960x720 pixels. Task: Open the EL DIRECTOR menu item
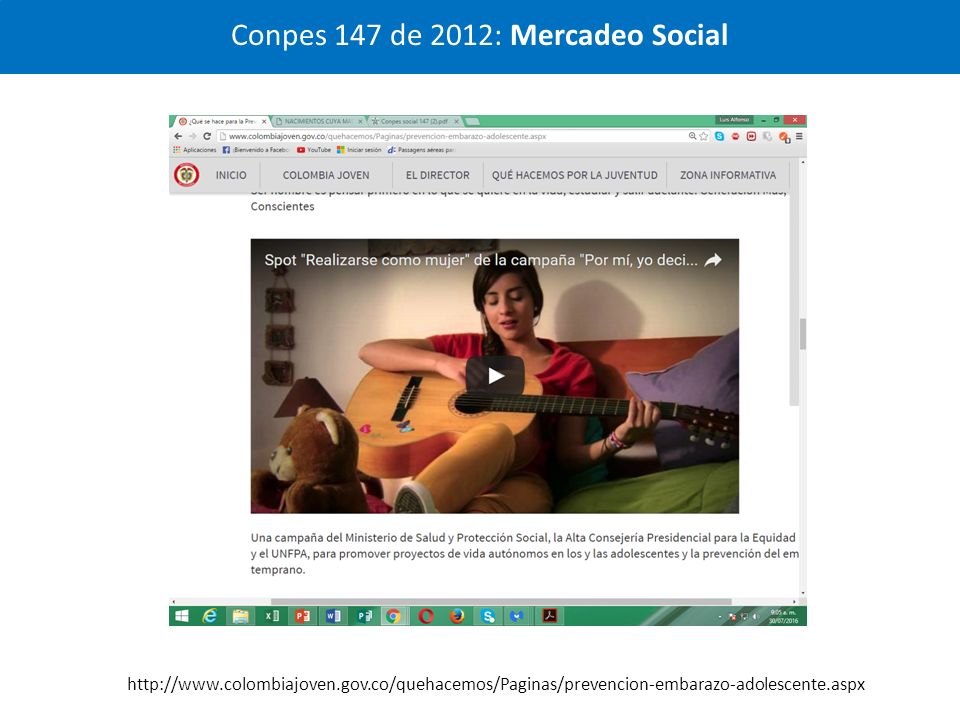(438, 175)
